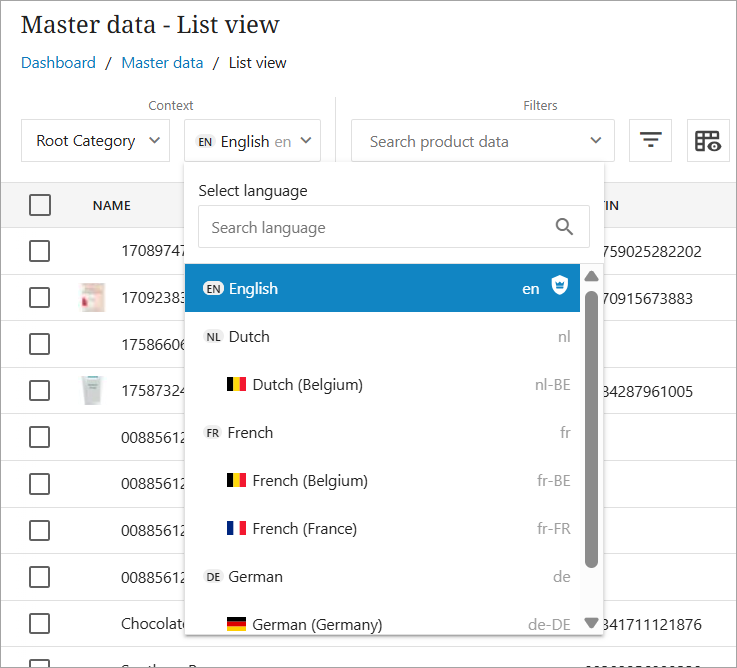737x668 pixels.
Task: Open the Master data breadcrumb link
Action: (162, 63)
